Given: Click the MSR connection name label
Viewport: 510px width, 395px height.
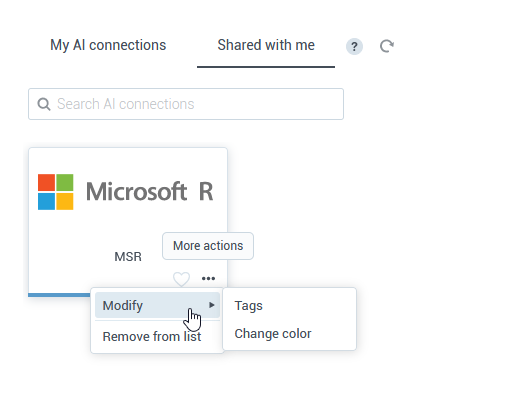Looking at the screenshot, I should pos(128,257).
